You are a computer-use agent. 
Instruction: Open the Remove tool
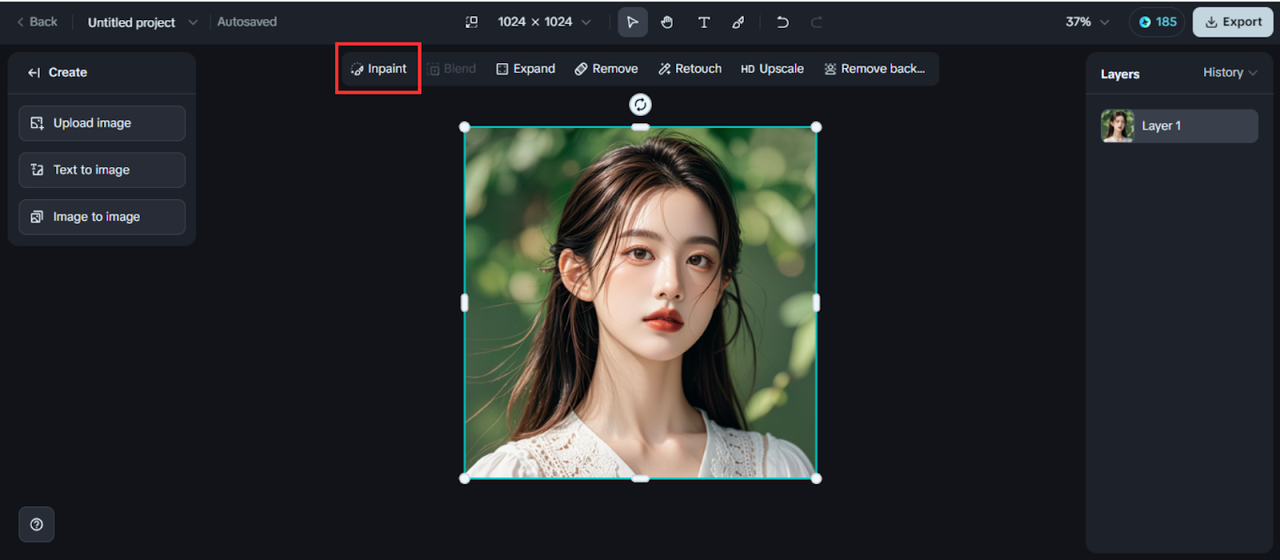click(x=606, y=69)
